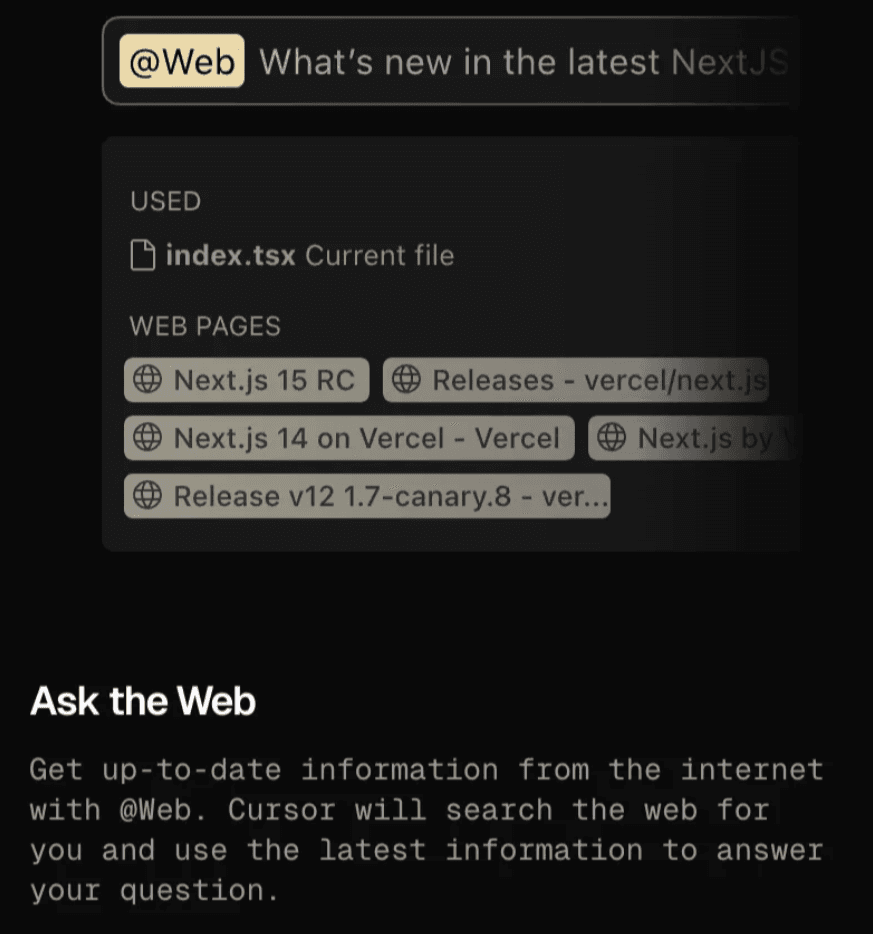
Task: Click the globe icon on Release v12 chip
Action: pos(147,496)
